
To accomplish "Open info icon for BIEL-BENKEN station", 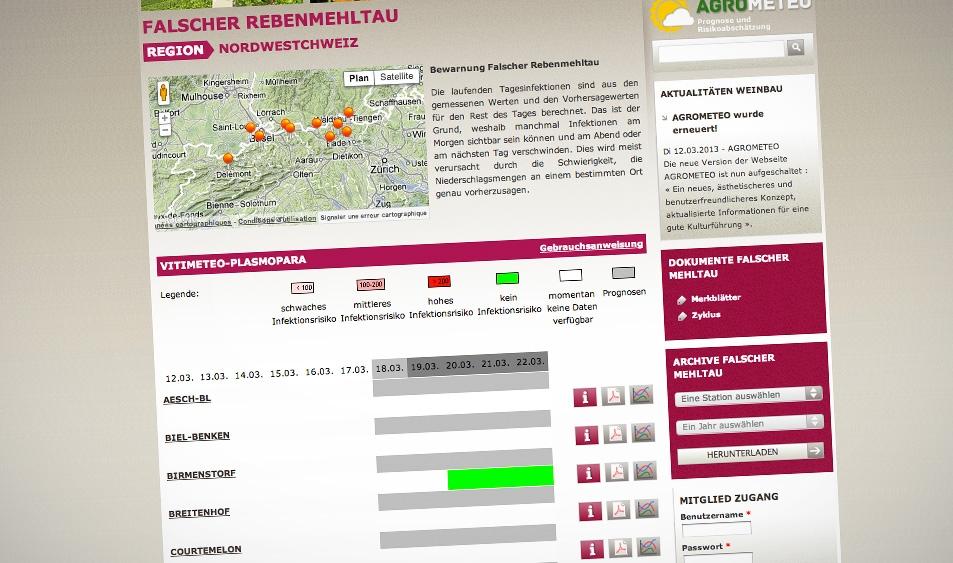I will click(x=587, y=435).
